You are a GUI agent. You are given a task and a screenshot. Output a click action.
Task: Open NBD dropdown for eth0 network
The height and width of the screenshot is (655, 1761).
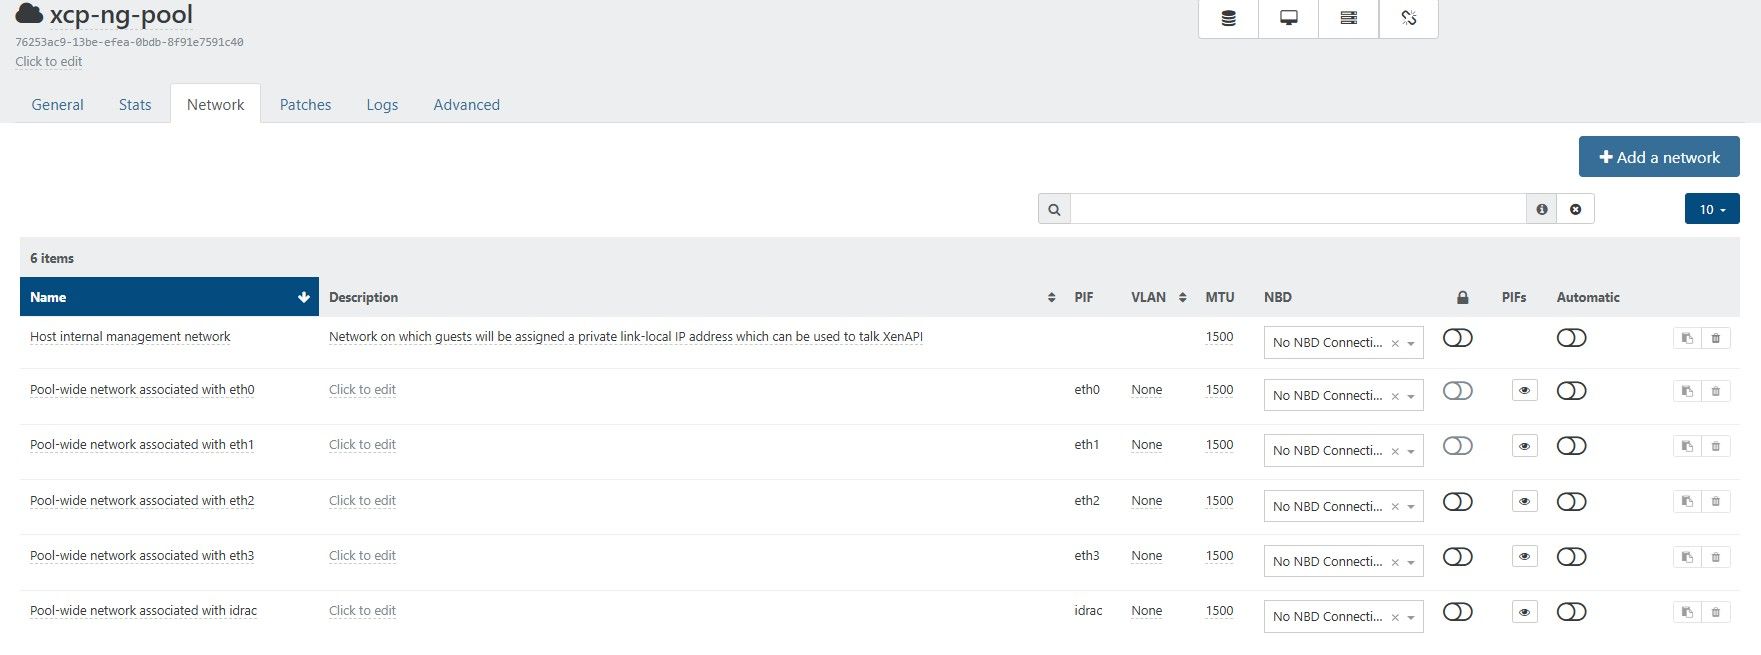(1410, 396)
